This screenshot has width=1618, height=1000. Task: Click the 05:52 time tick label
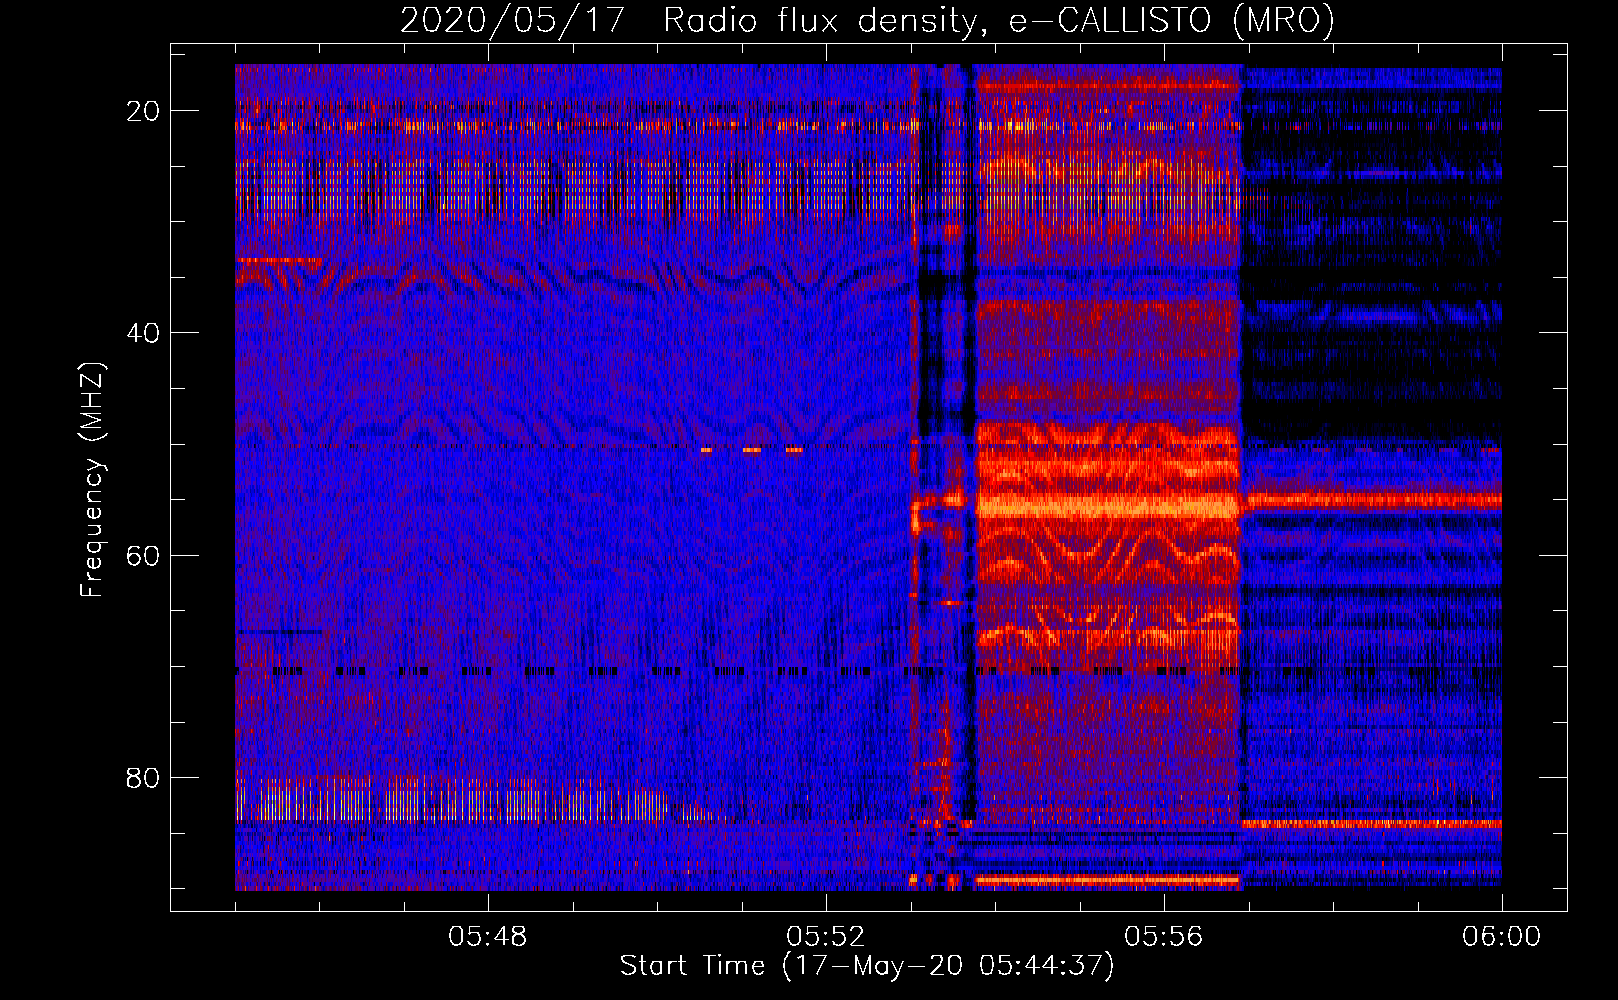[x=826, y=937]
